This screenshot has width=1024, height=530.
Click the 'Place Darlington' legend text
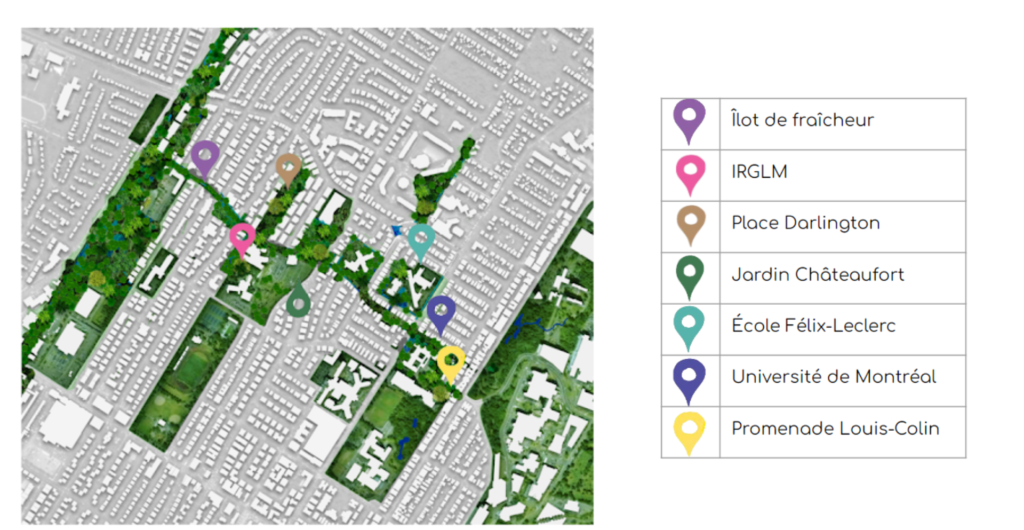[x=805, y=223]
